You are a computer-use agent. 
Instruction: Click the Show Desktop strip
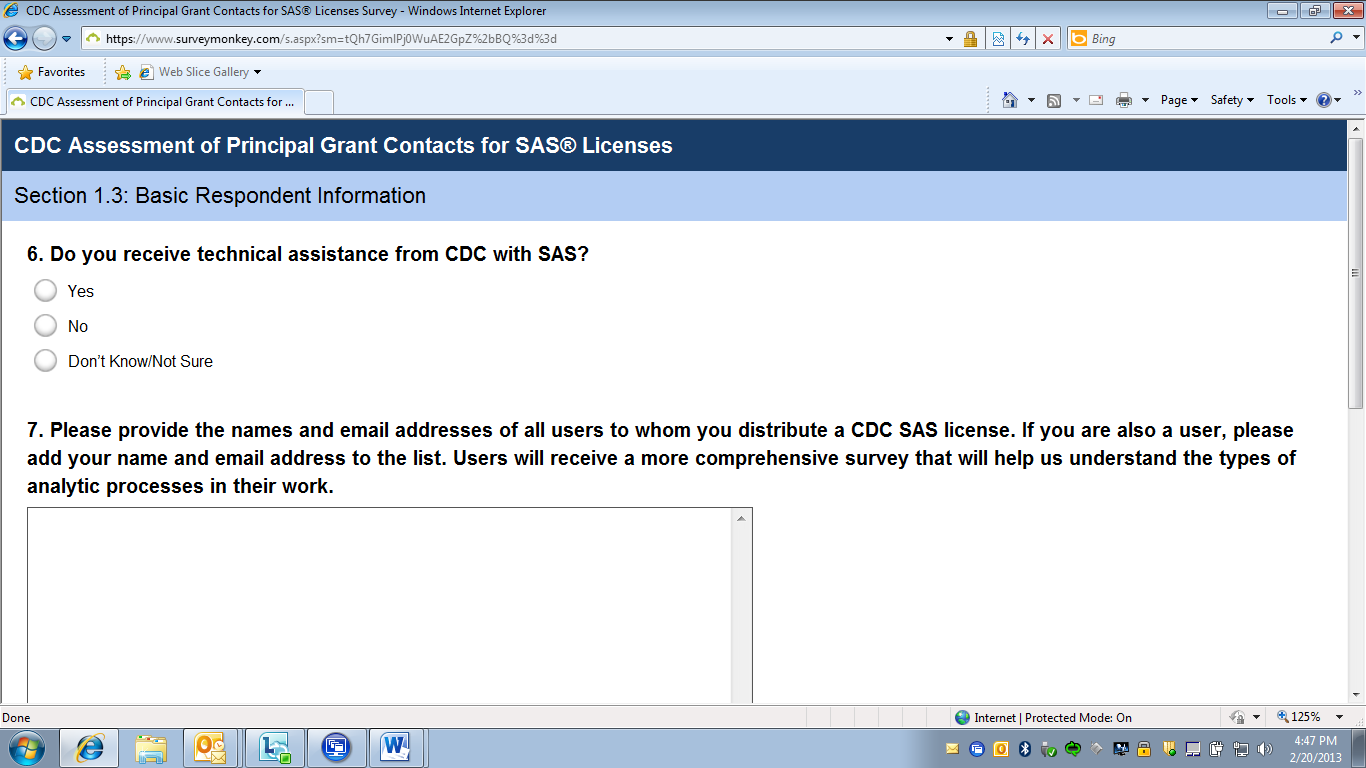(1359, 748)
